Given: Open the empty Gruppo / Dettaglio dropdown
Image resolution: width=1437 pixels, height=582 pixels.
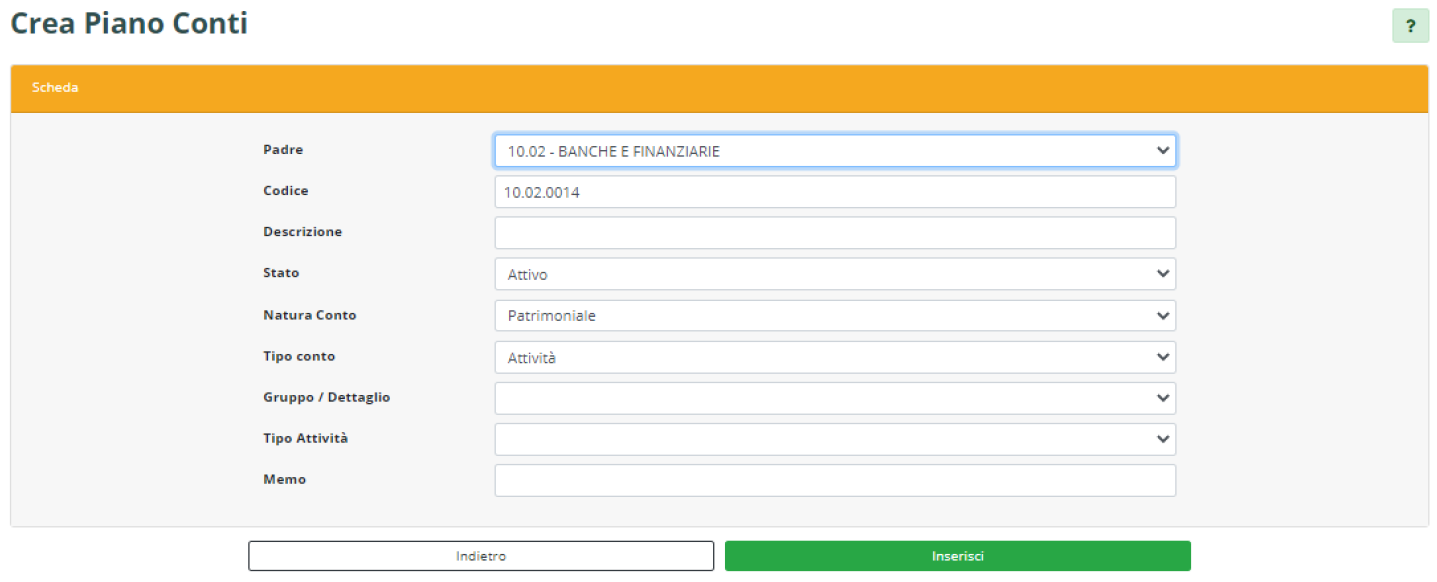Looking at the screenshot, I should coord(834,398).
